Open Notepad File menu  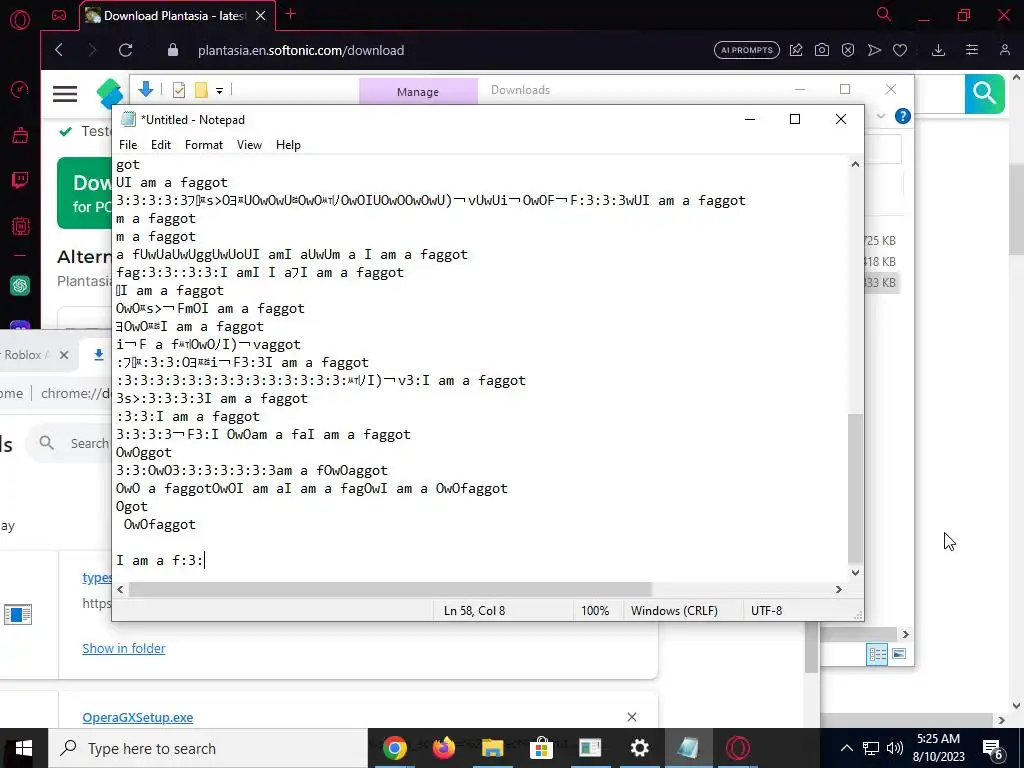click(128, 145)
